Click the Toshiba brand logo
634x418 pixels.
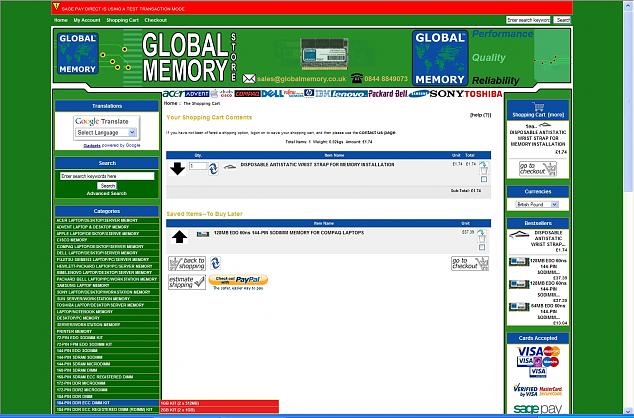[483, 94]
